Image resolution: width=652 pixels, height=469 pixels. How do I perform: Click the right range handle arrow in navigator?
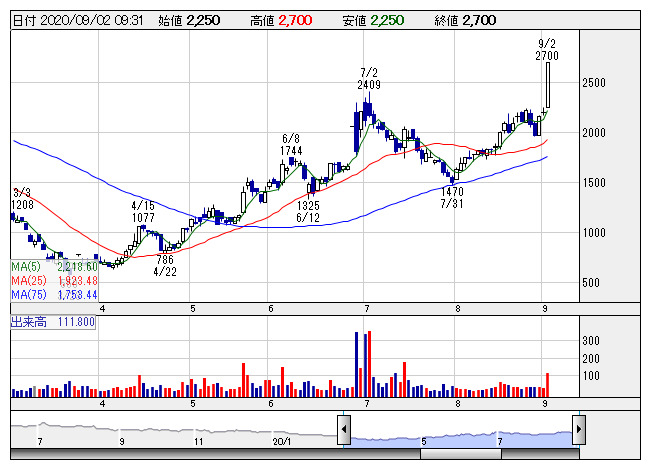578,430
